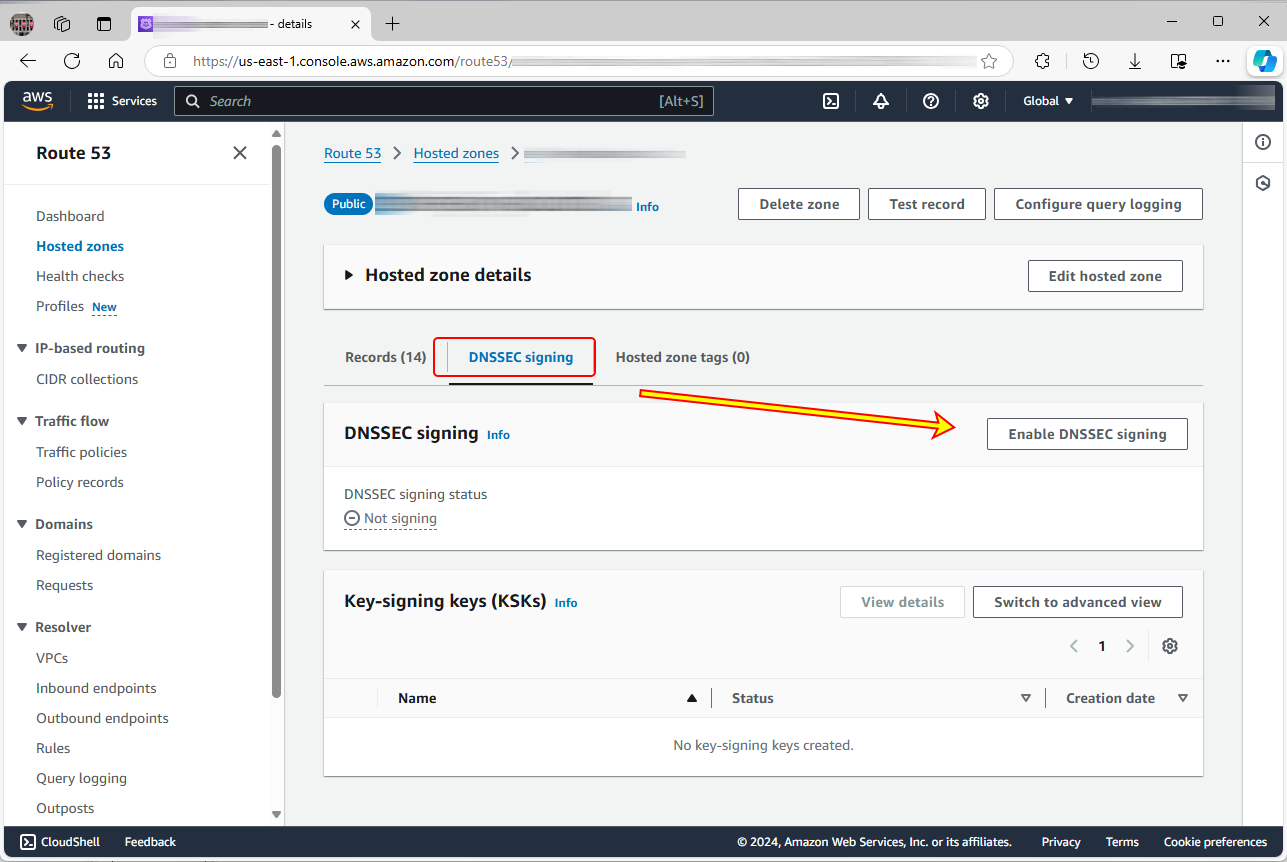Open the Global region selector
This screenshot has height=862, width=1287.
(1046, 100)
